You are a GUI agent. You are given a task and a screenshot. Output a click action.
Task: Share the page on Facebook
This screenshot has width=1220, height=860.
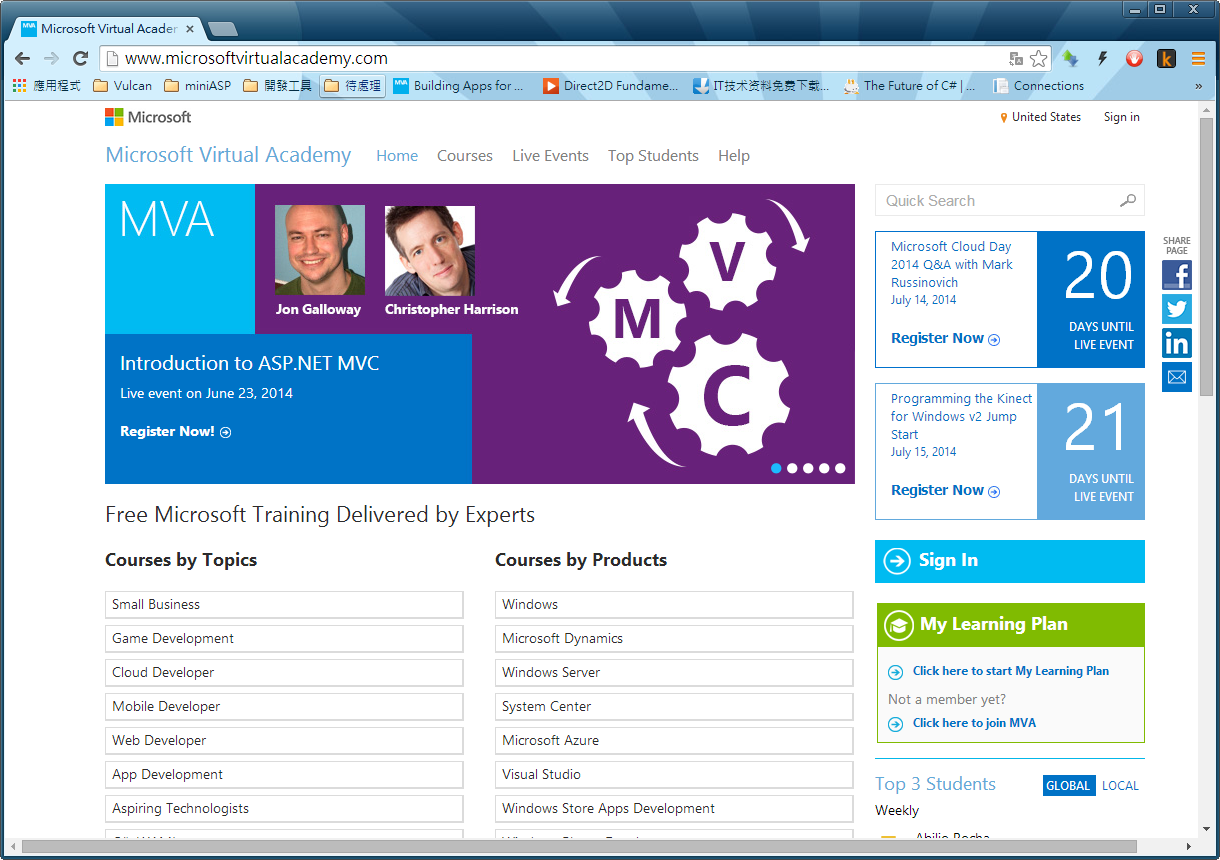tap(1176, 275)
